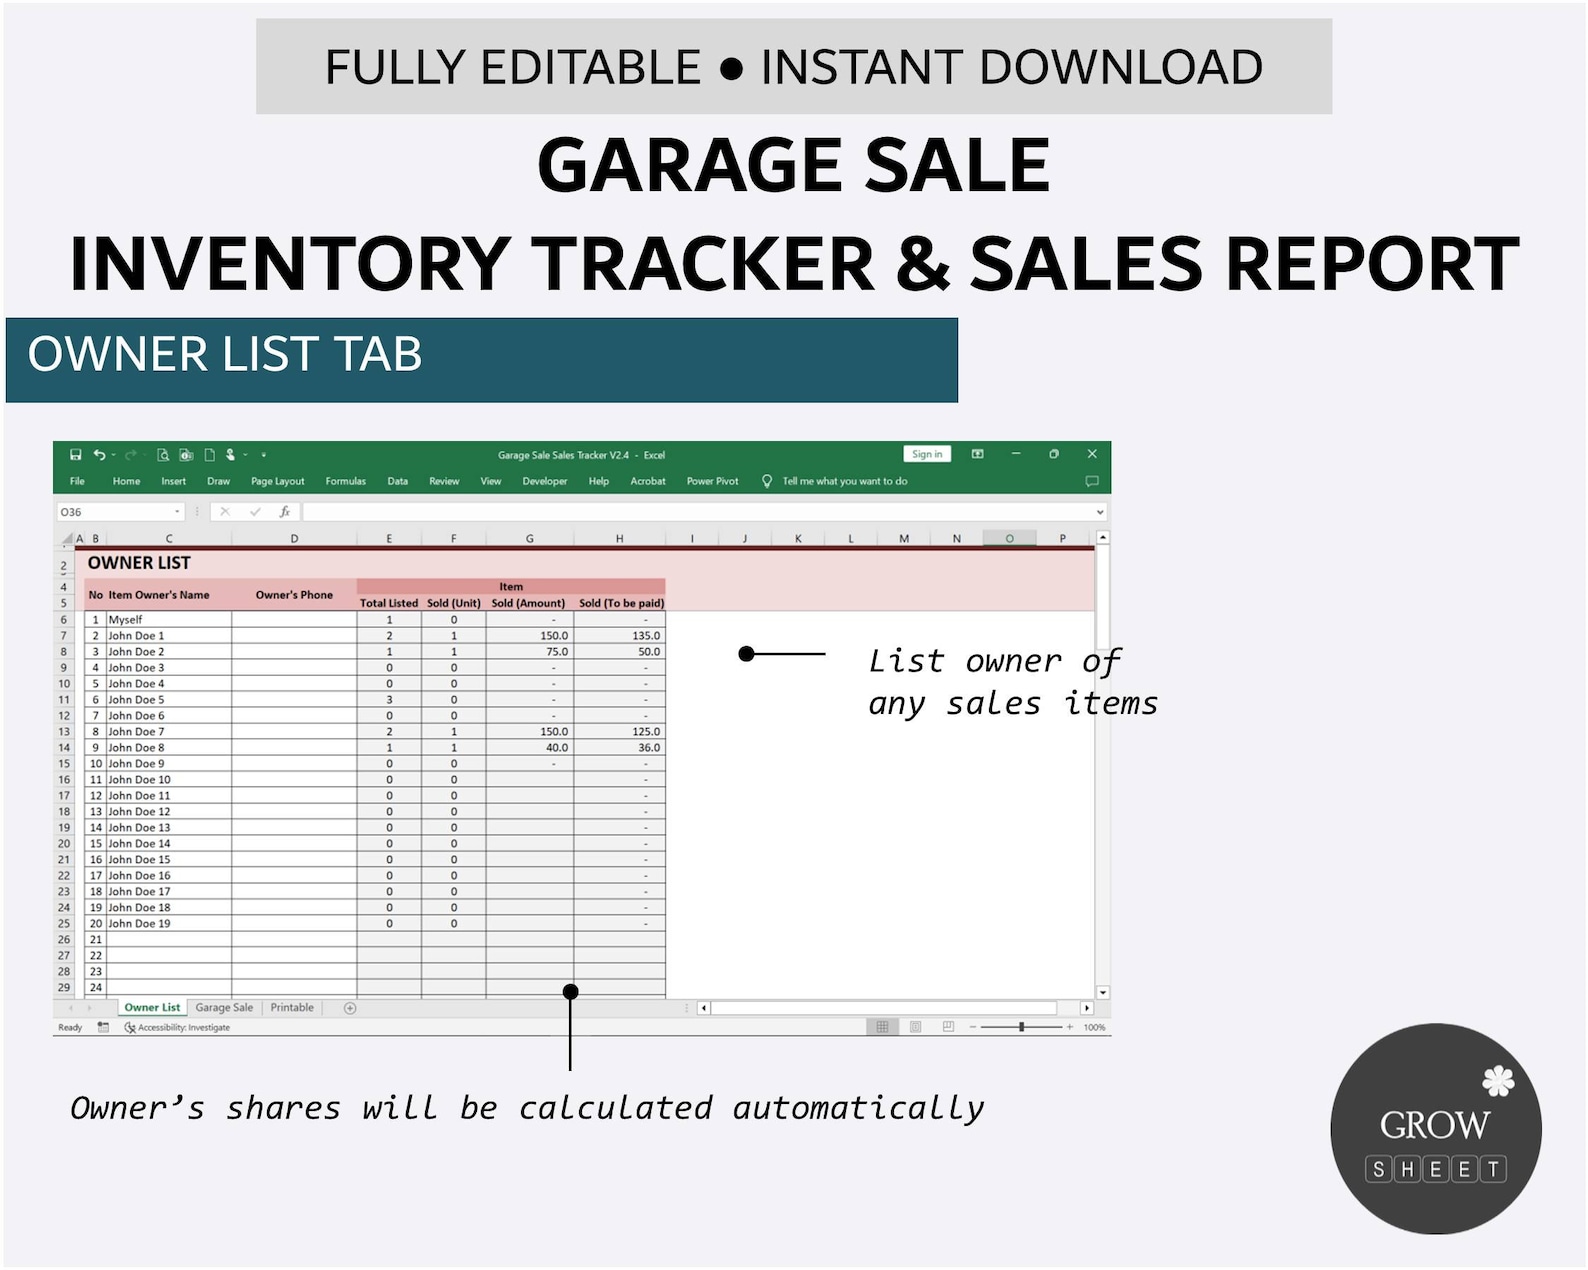Click the Sign in button
Screen dimensions: 1588x1270
tap(927, 454)
